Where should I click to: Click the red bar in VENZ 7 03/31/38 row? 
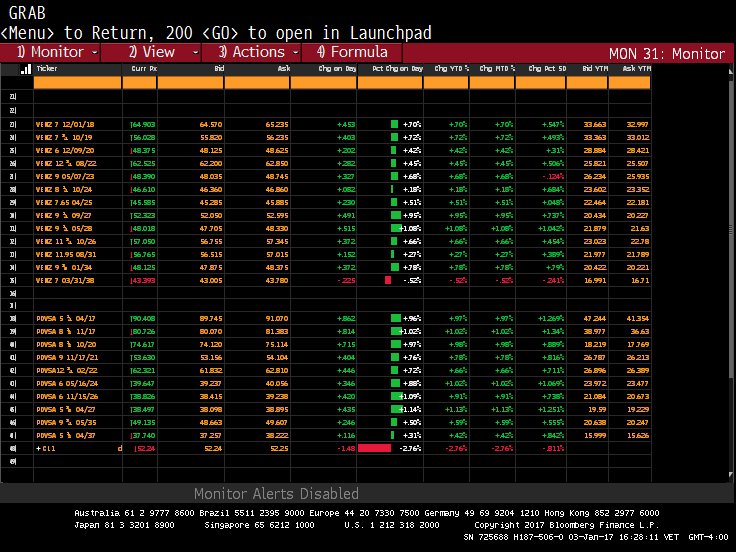[388, 280]
